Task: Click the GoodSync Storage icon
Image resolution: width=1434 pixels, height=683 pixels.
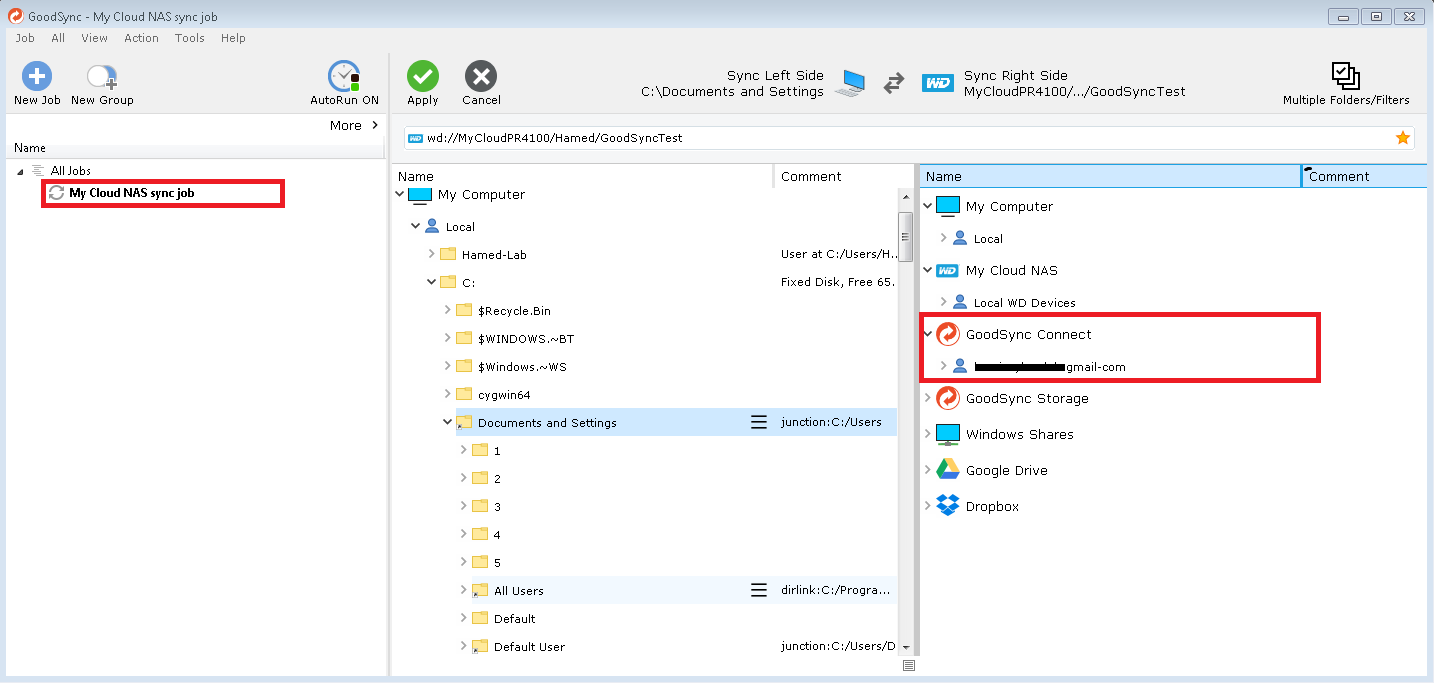Action: pos(948,398)
